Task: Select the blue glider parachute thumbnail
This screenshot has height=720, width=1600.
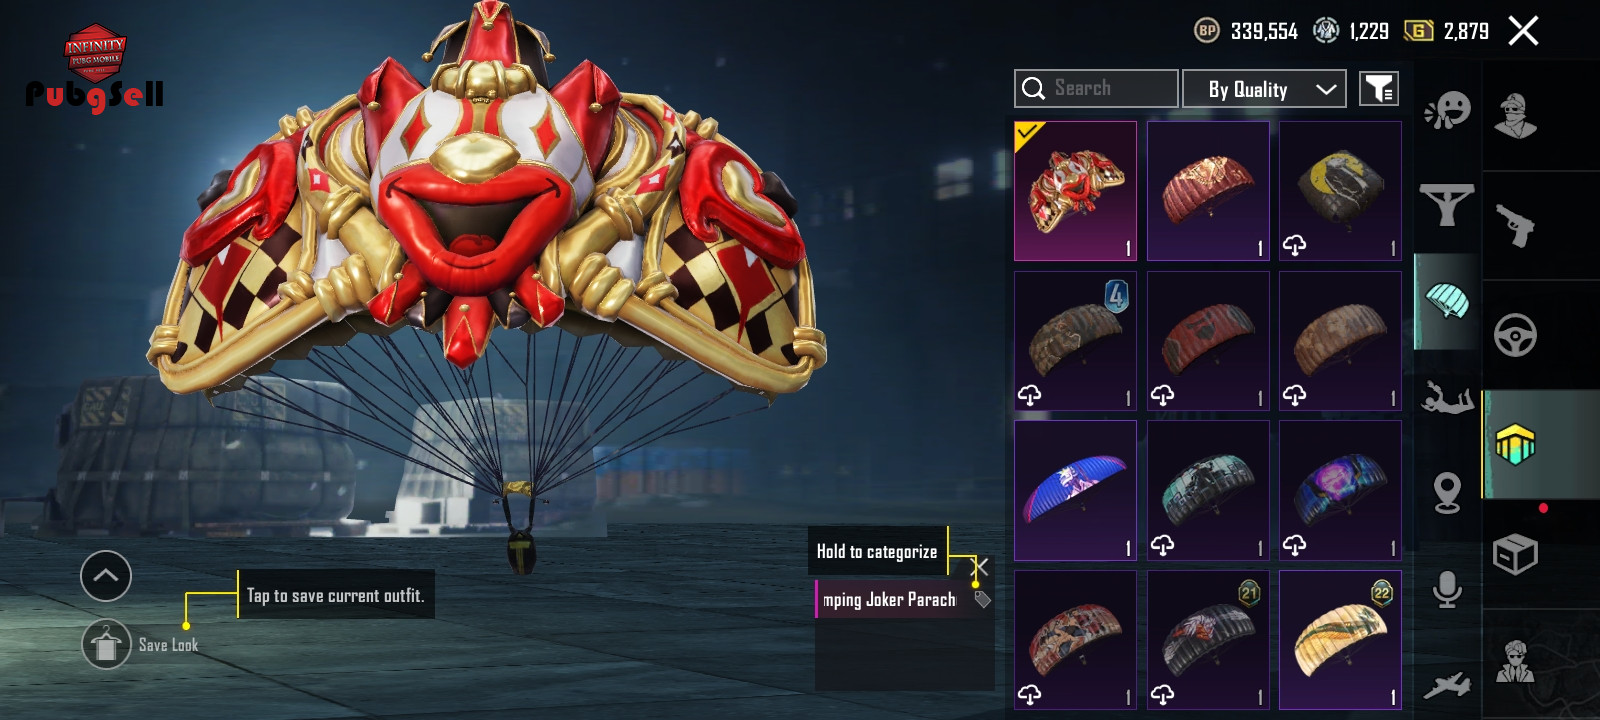Action: (x=1075, y=490)
